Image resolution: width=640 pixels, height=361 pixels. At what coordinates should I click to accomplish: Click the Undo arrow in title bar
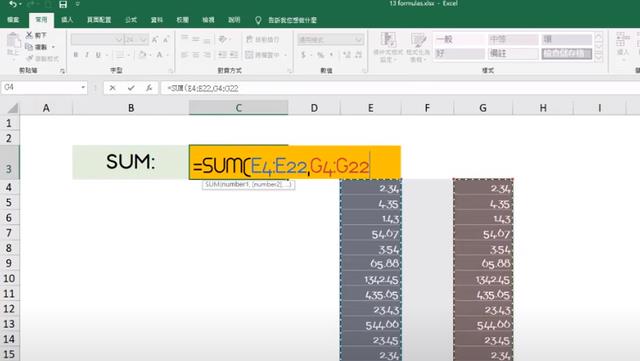[13, 4]
